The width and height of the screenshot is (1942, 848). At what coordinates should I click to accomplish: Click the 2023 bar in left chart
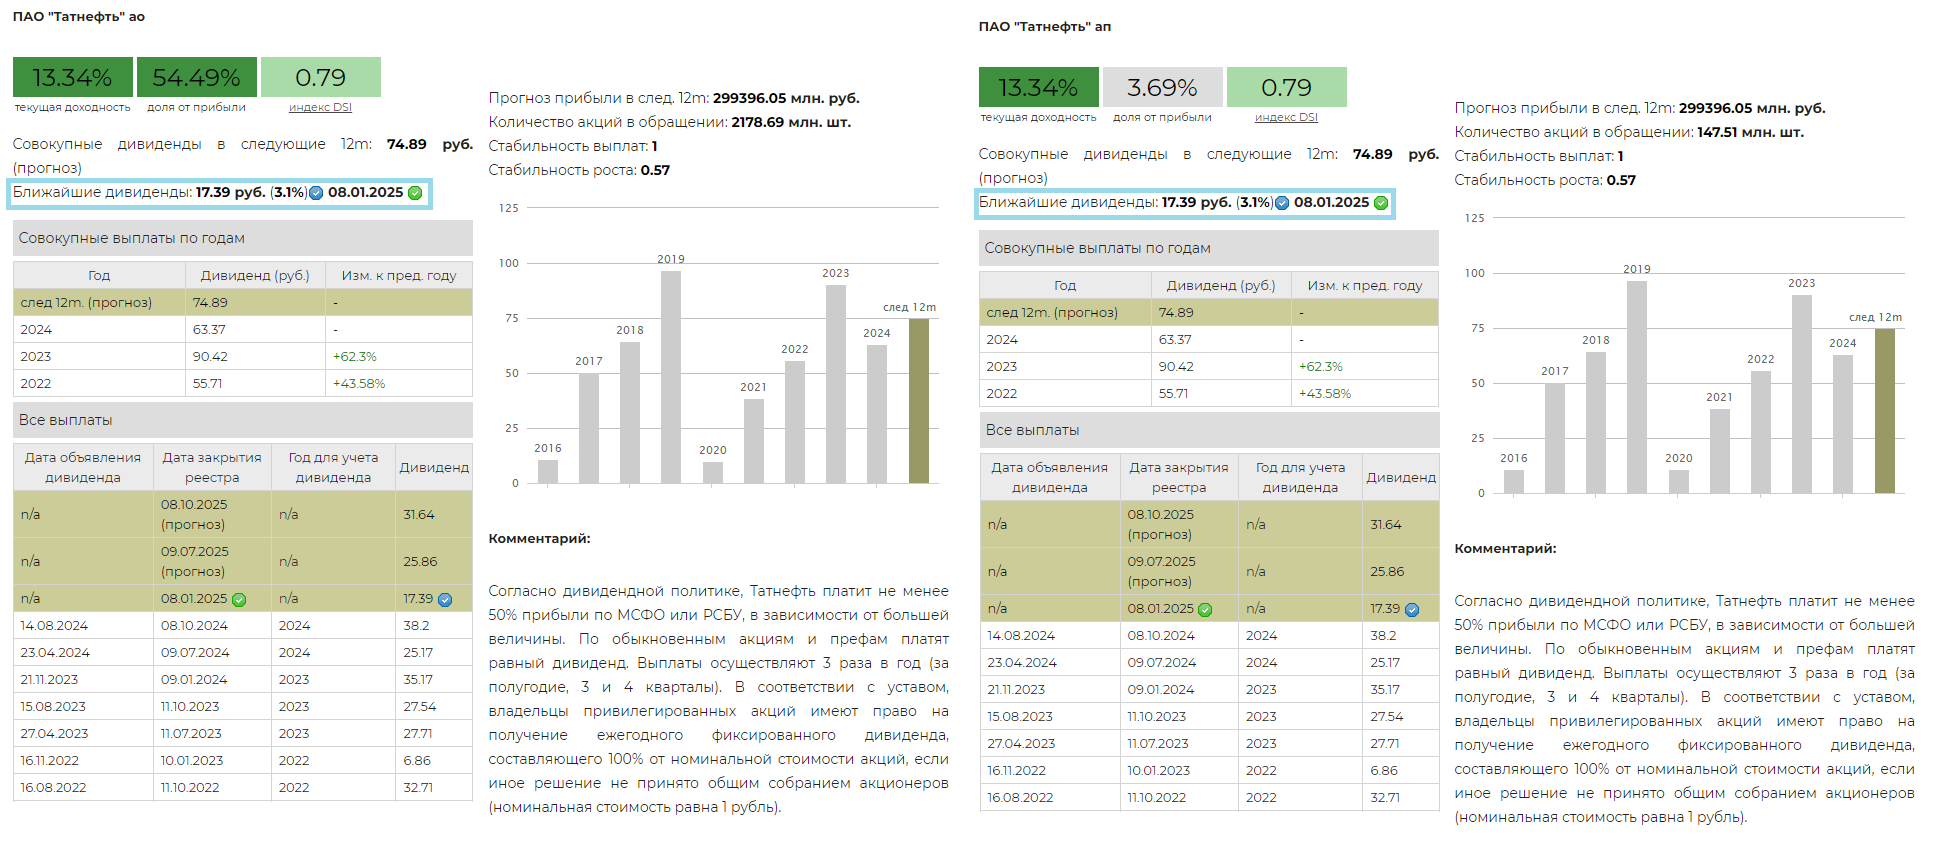835,384
